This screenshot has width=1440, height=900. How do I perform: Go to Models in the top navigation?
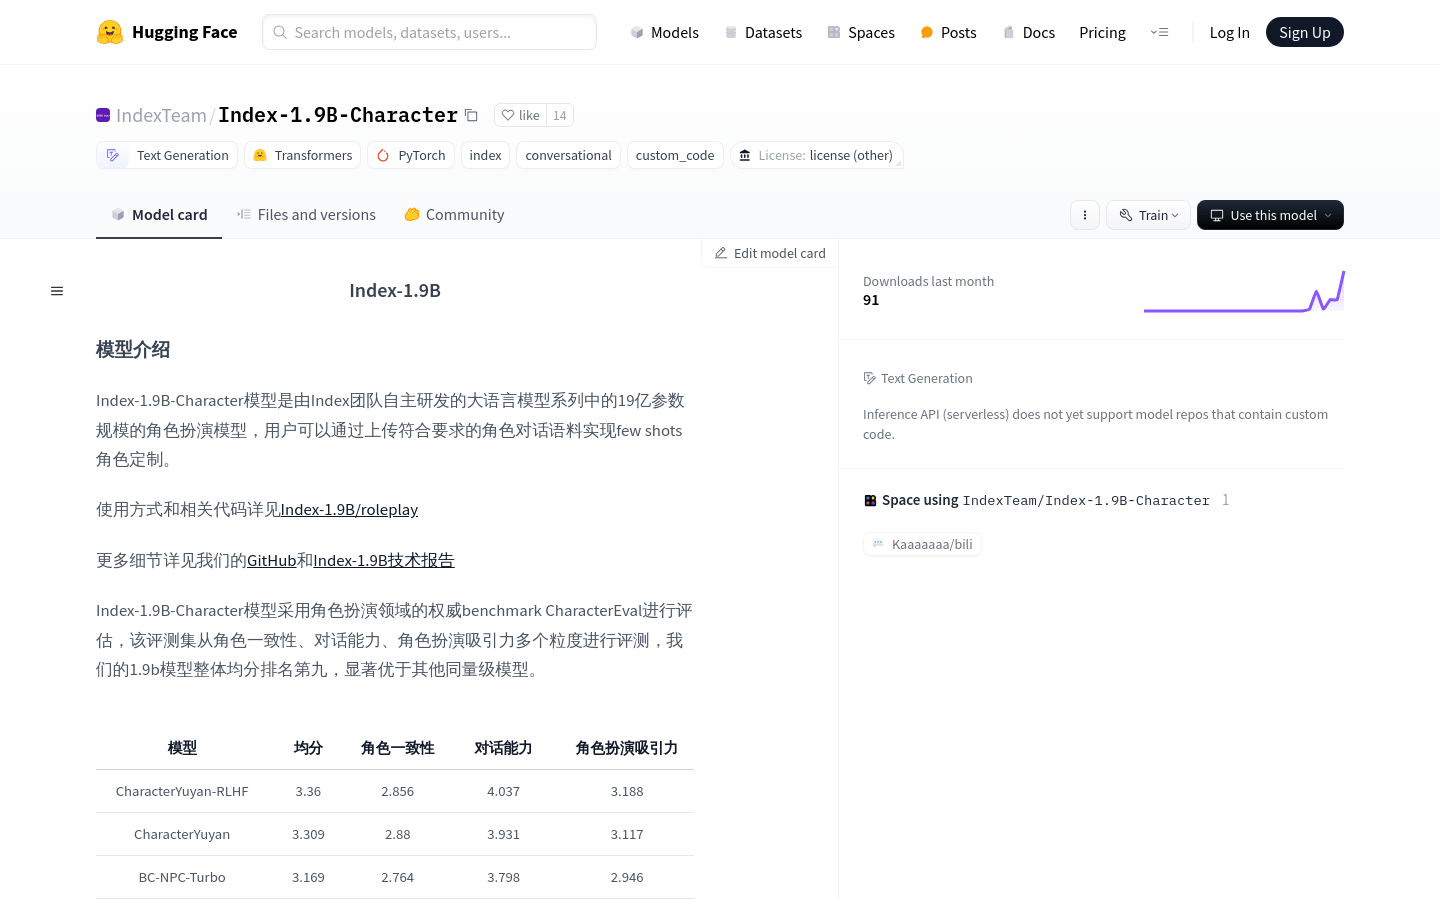(664, 32)
